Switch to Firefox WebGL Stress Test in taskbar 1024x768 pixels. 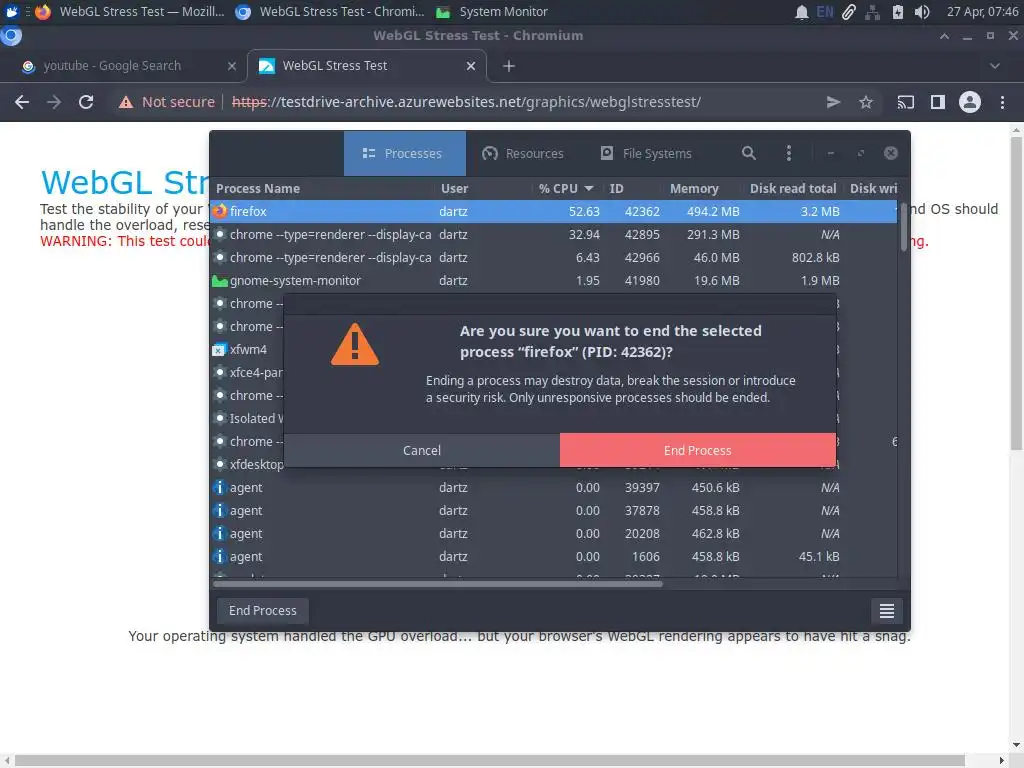(x=129, y=12)
